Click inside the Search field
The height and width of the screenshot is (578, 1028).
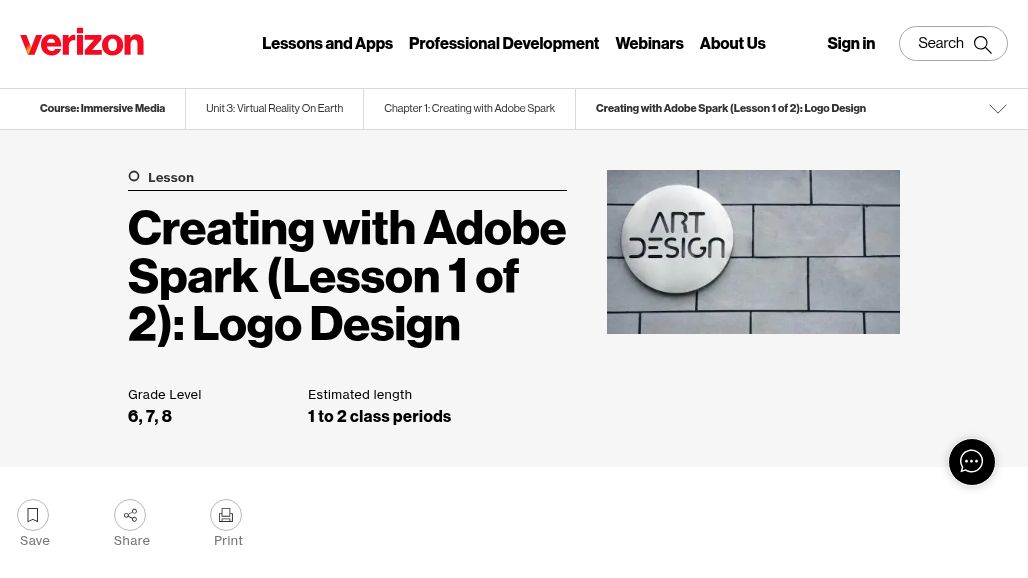point(953,43)
